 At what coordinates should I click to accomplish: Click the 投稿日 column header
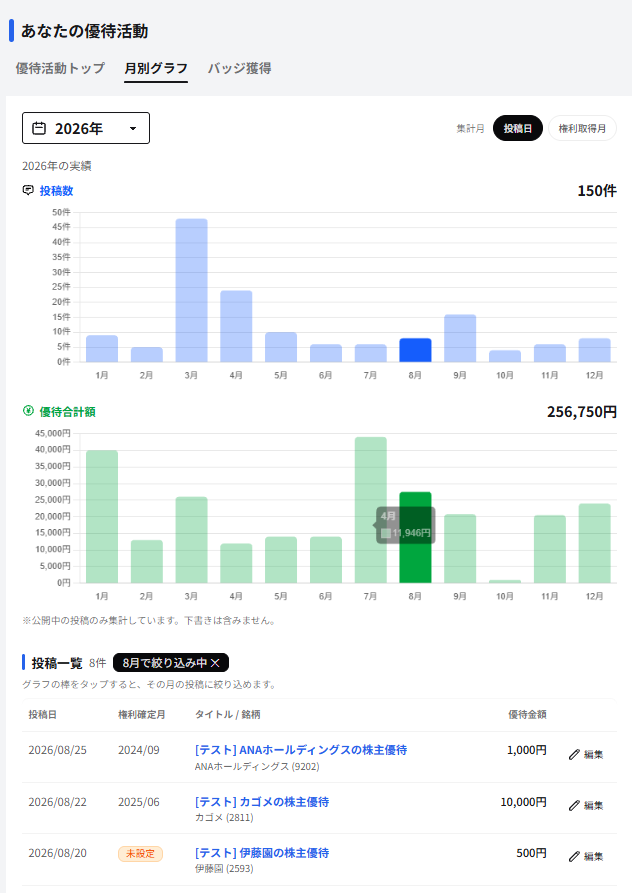(43, 714)
